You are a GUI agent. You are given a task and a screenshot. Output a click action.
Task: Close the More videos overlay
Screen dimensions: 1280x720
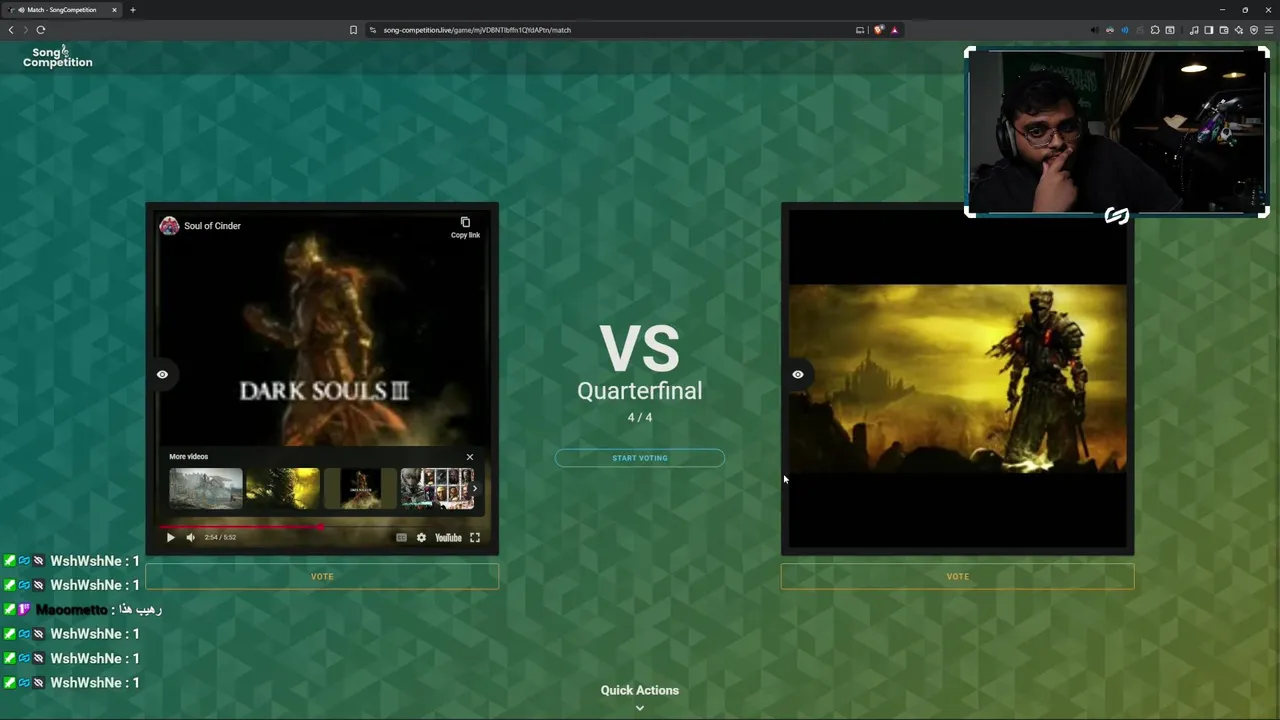pyautogui.click(x=469, y=457)
